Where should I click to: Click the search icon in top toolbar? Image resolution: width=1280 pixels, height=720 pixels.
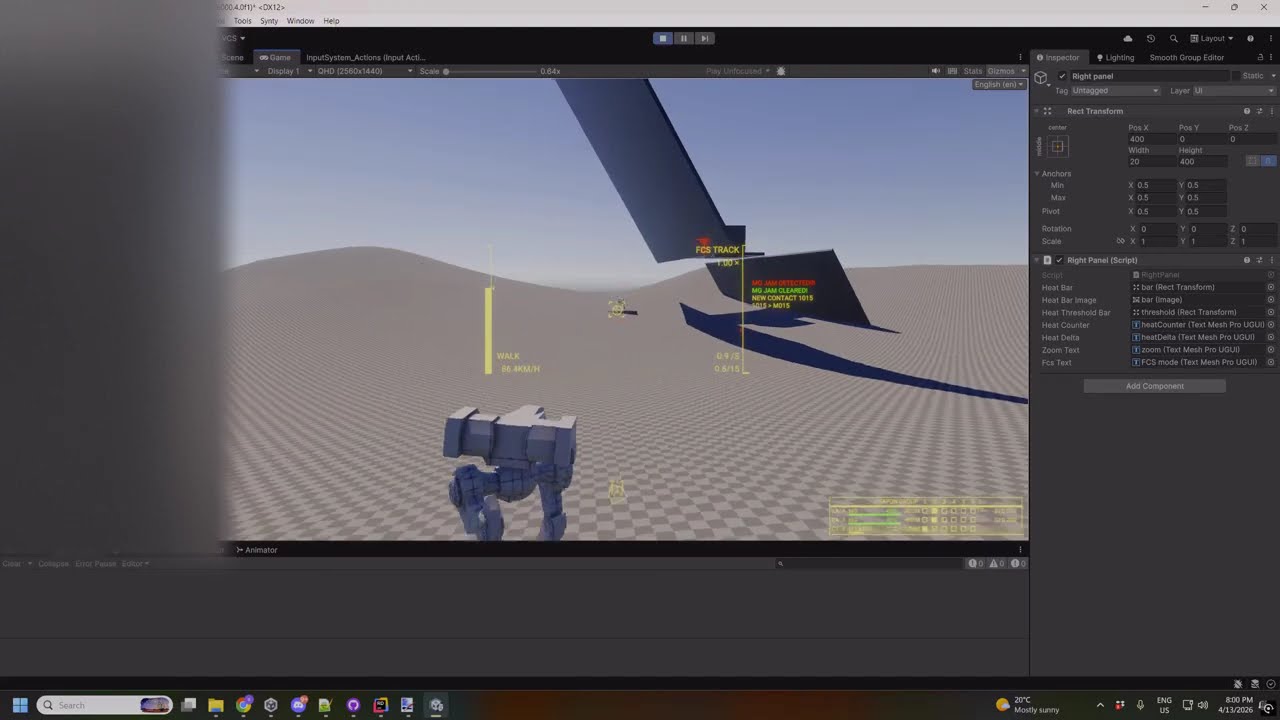click(x=1173, y=38)
